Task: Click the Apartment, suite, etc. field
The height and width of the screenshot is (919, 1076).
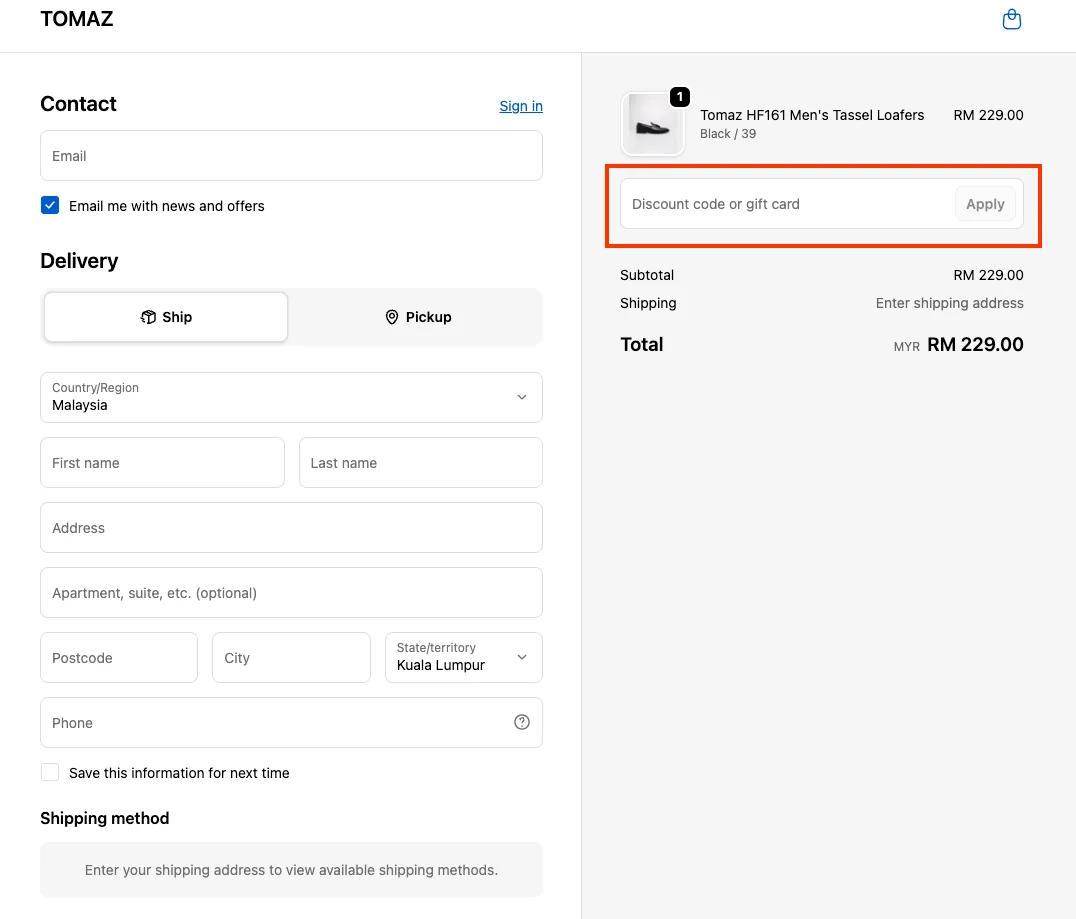Action: (x=291, y=592)
